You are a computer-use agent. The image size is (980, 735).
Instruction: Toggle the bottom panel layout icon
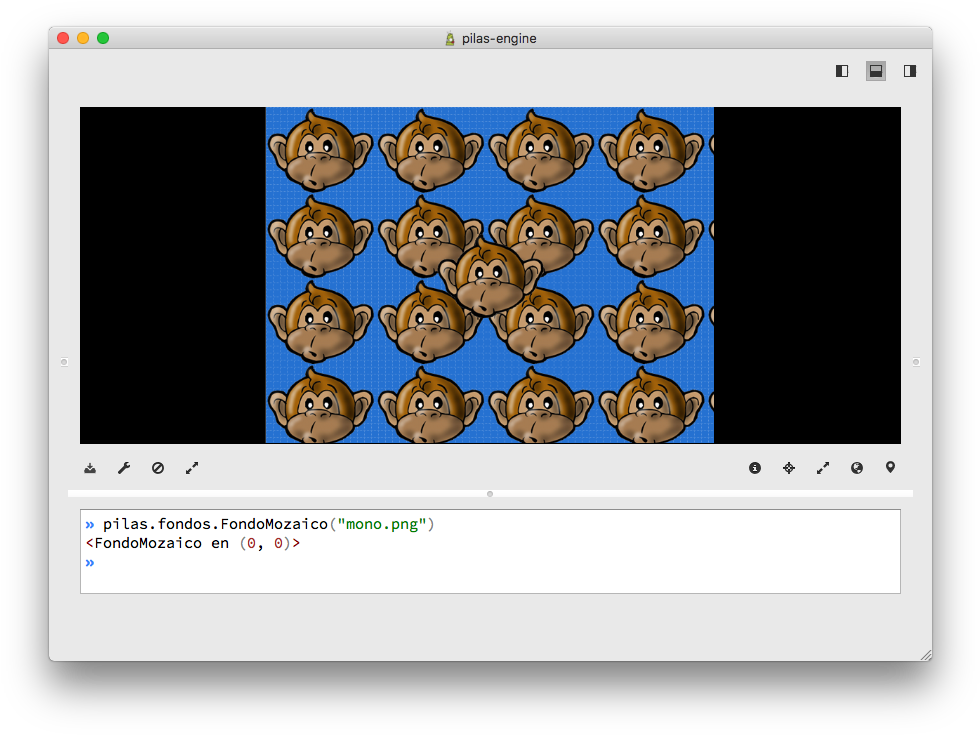[x=876, y=71]
